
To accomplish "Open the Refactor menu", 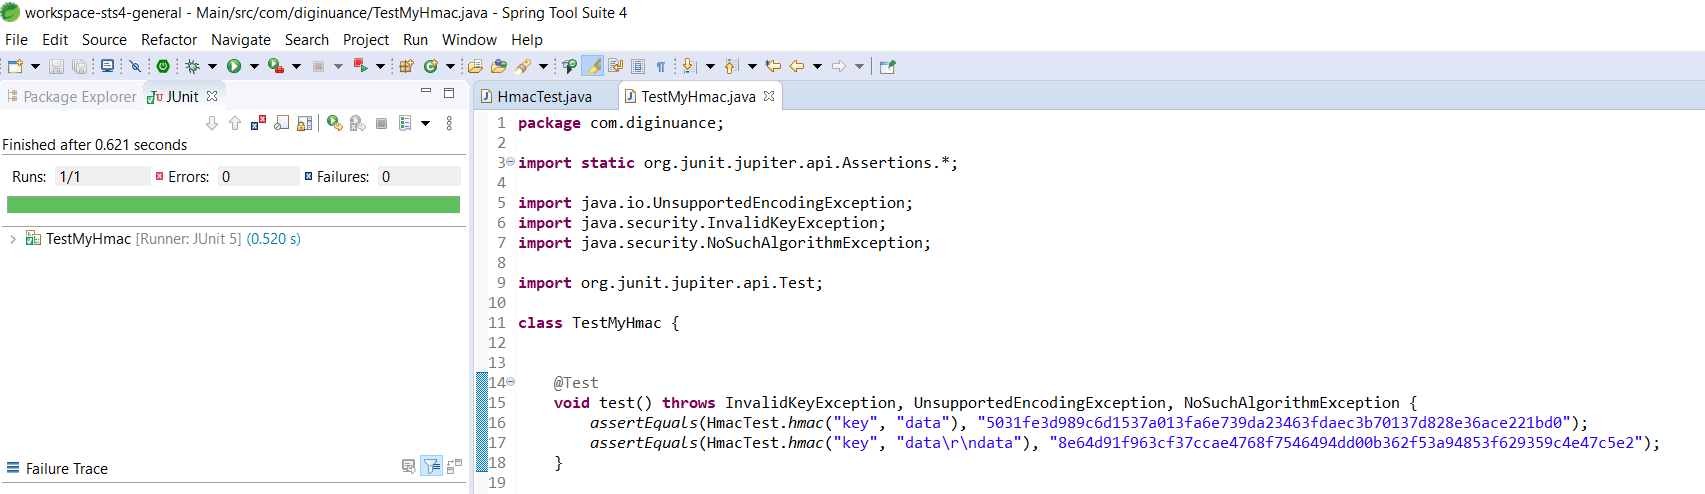I will point(169,40).
